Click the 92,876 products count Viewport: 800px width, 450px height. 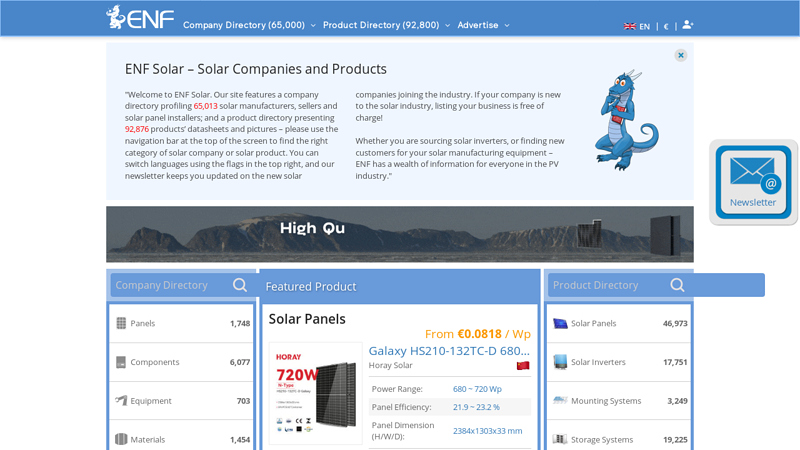point(137,129)
